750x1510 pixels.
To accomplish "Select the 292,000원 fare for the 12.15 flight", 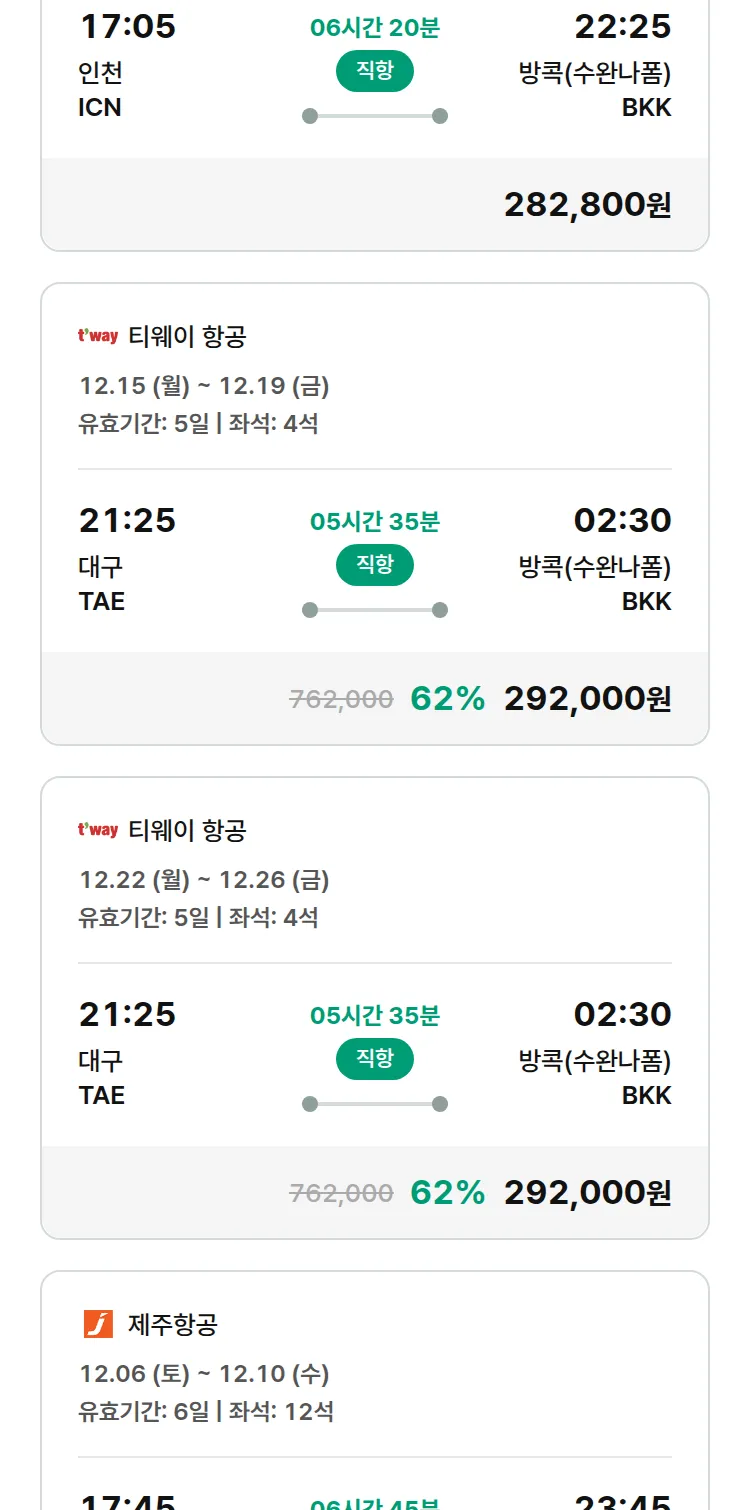I will point(587,698).
